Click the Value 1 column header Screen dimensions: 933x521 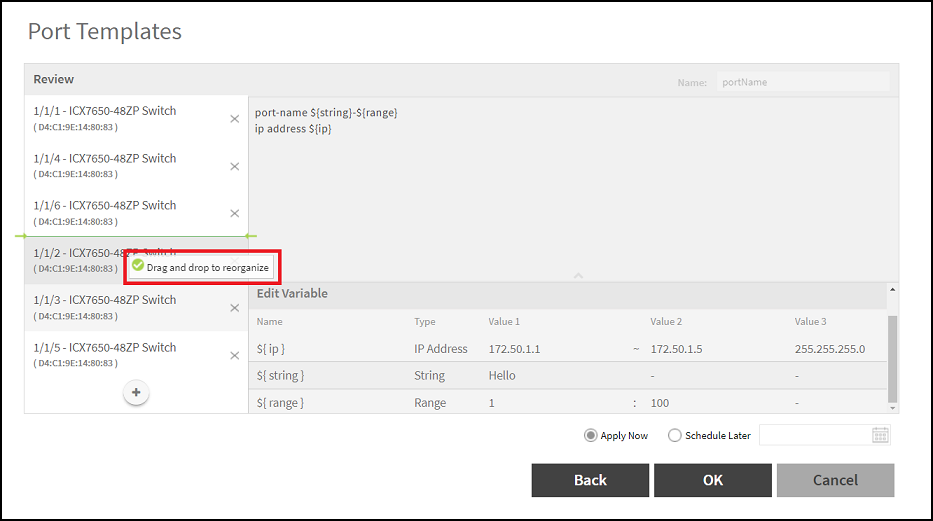[x=504, y=322]
